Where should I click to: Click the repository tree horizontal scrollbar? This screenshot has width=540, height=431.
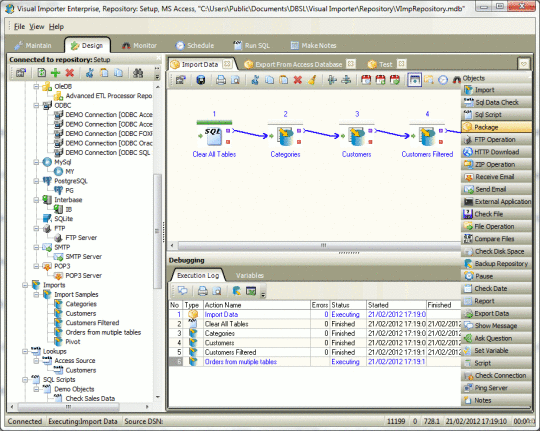pos(69,407)
